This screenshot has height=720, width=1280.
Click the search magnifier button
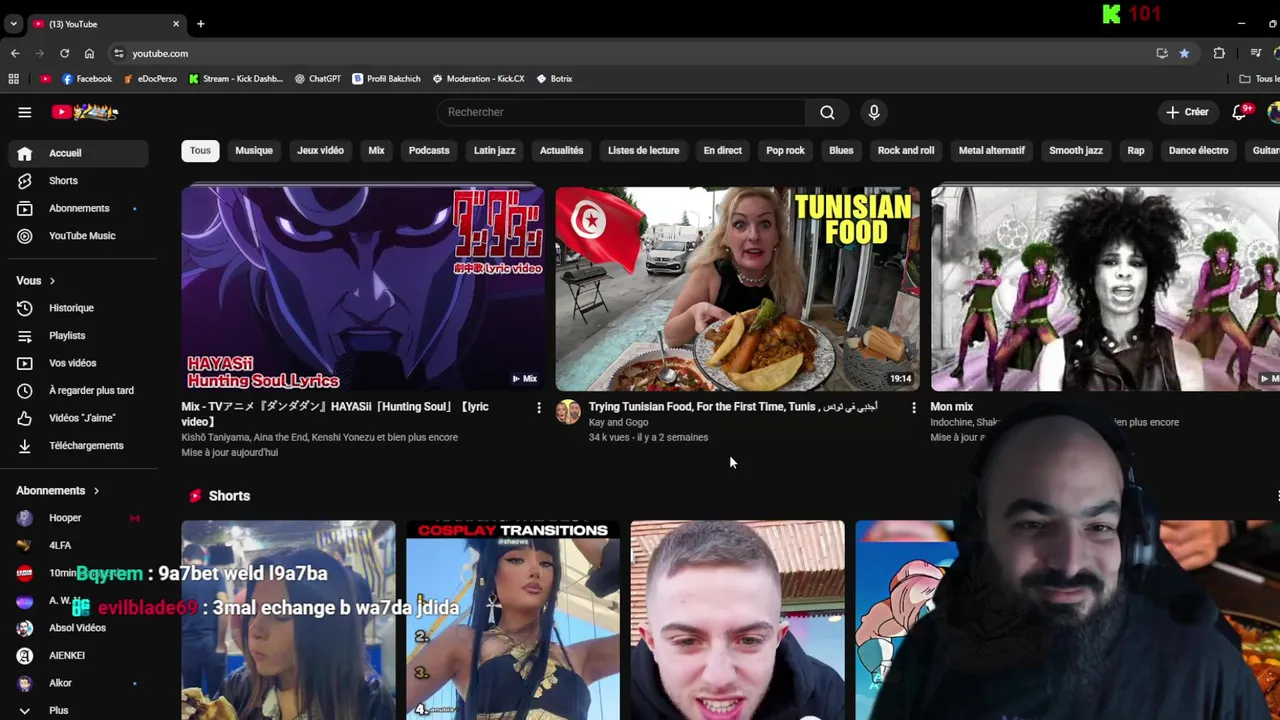827,112
